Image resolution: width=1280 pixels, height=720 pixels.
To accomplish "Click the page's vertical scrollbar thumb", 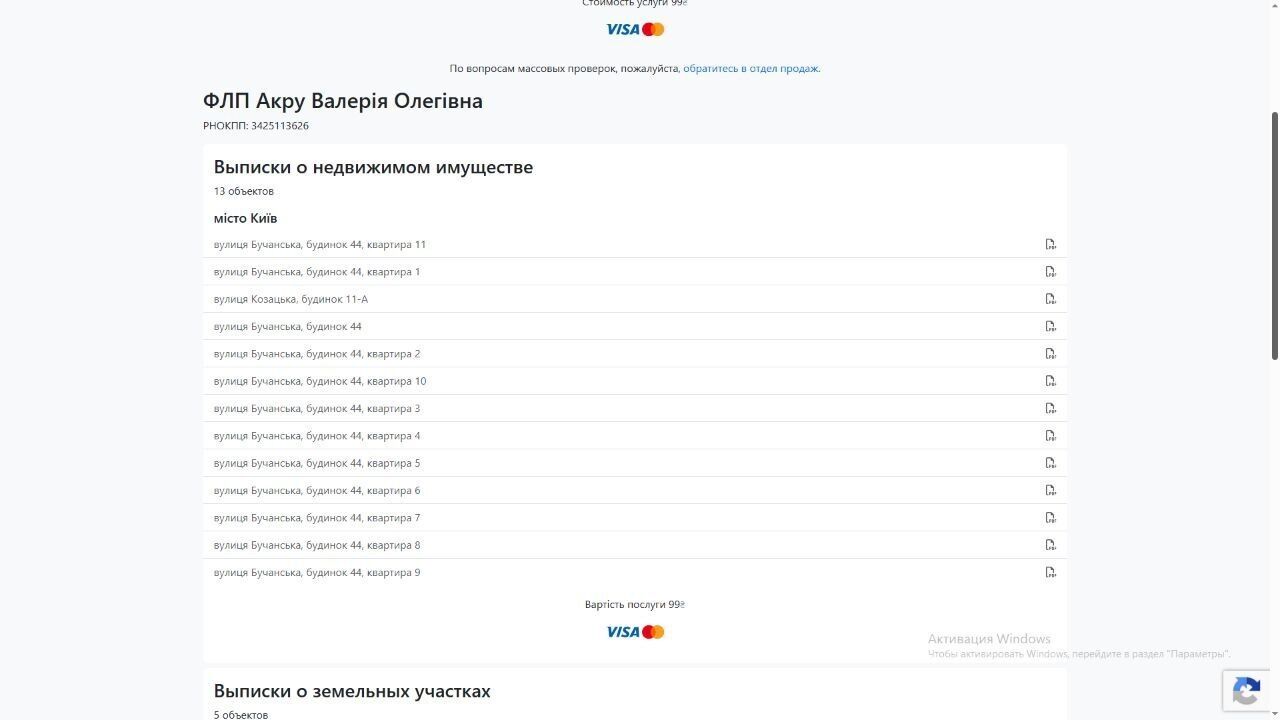I will click(1275, 235).
